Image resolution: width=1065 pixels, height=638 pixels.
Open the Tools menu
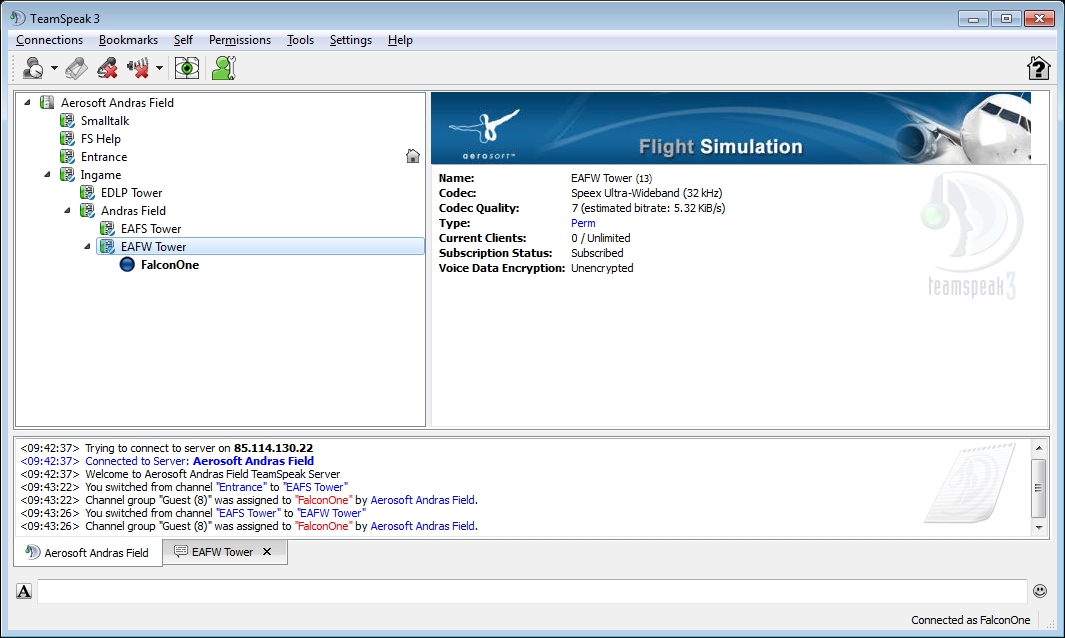tap(300, 40)
